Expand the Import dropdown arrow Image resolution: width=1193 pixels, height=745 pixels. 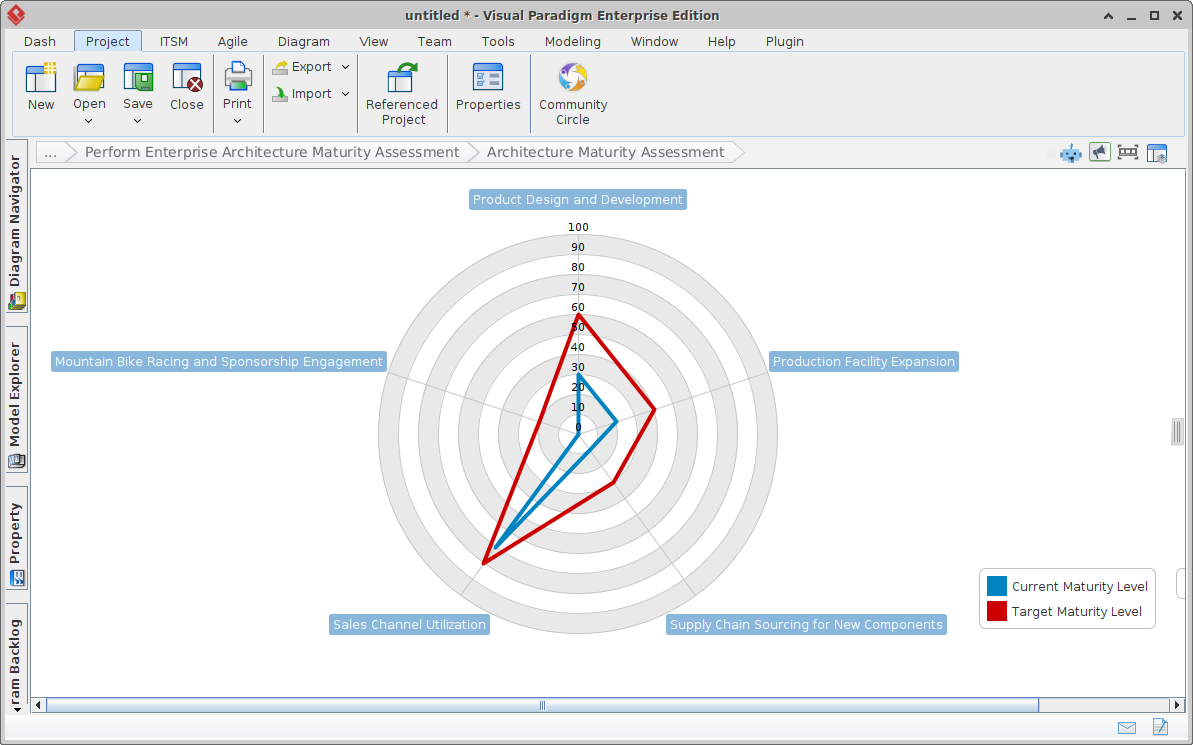pos(345,94)
